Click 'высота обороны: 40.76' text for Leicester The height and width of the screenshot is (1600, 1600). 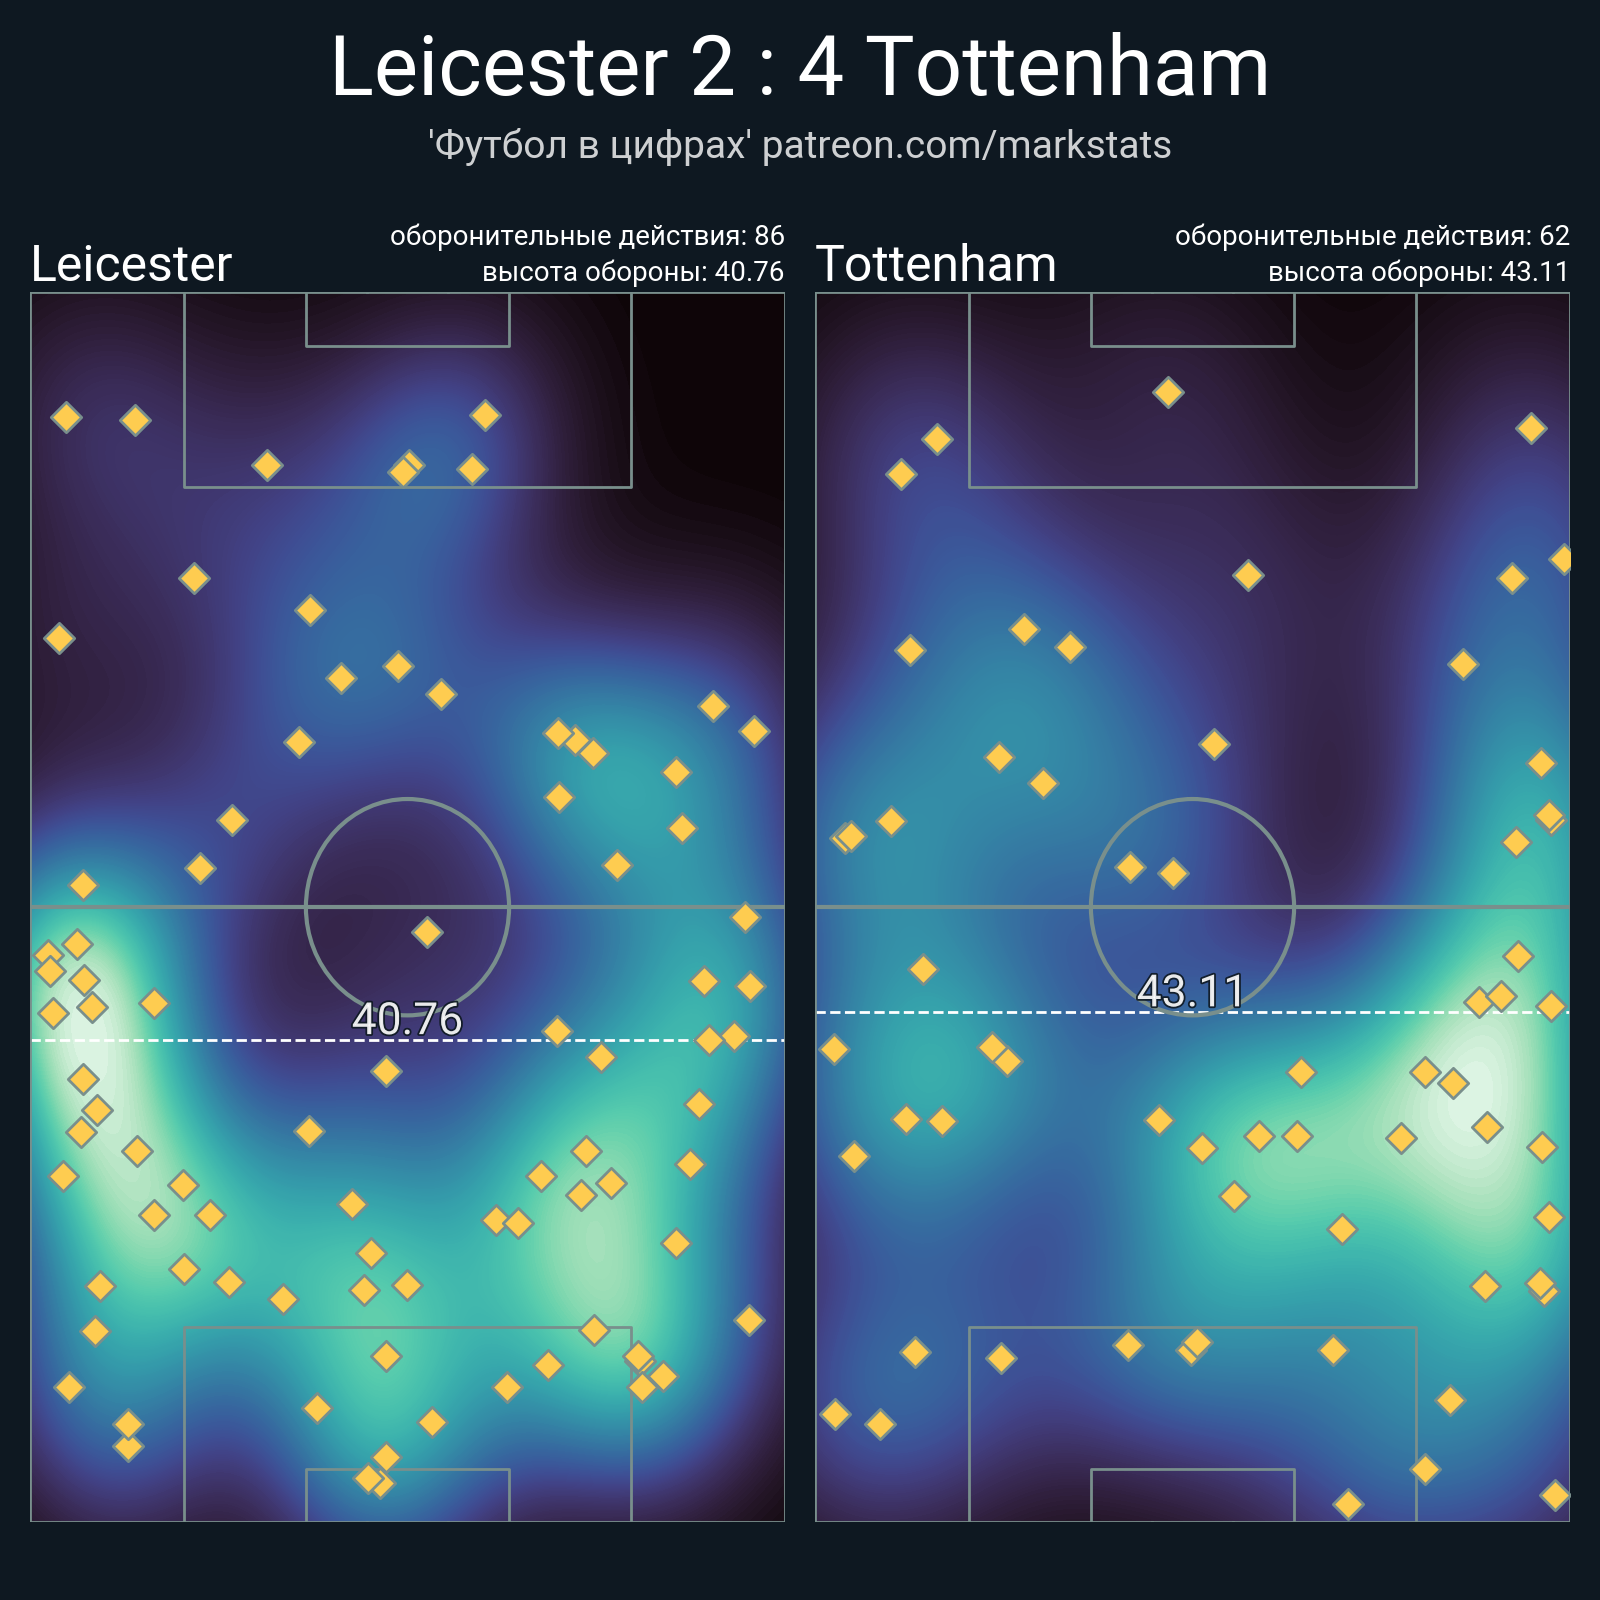click(632, 272)
